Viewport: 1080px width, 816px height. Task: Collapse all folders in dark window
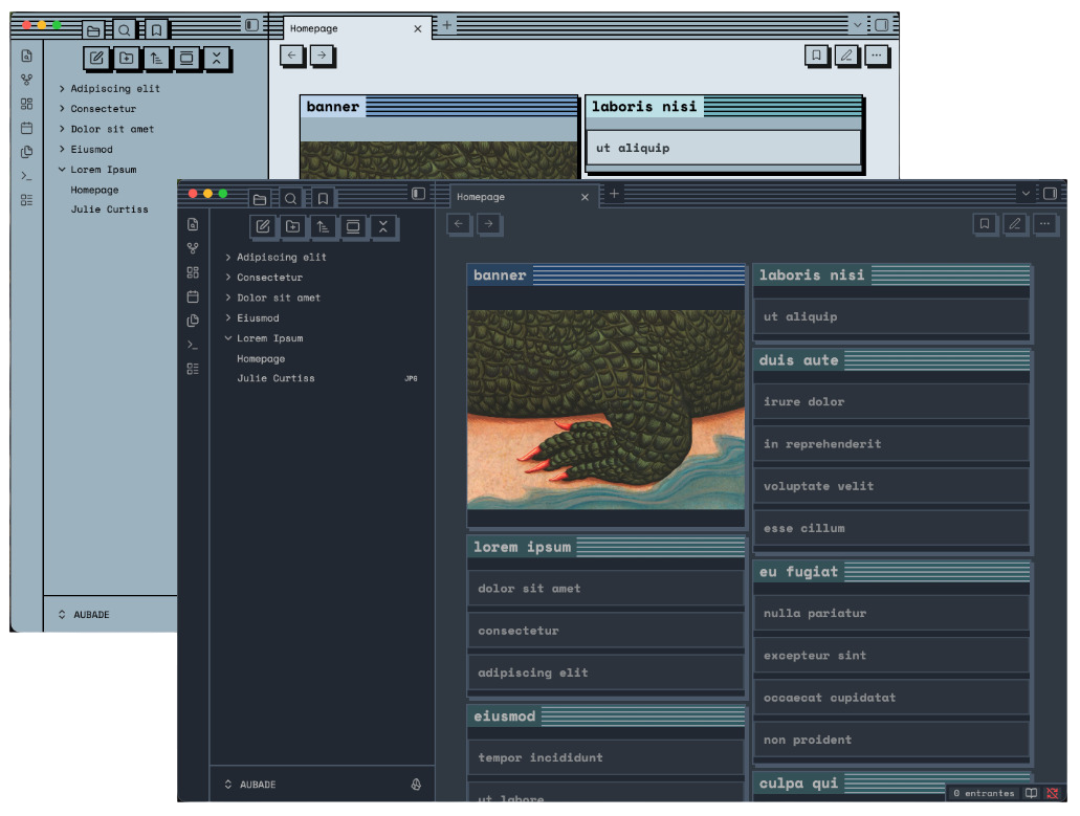384,226
